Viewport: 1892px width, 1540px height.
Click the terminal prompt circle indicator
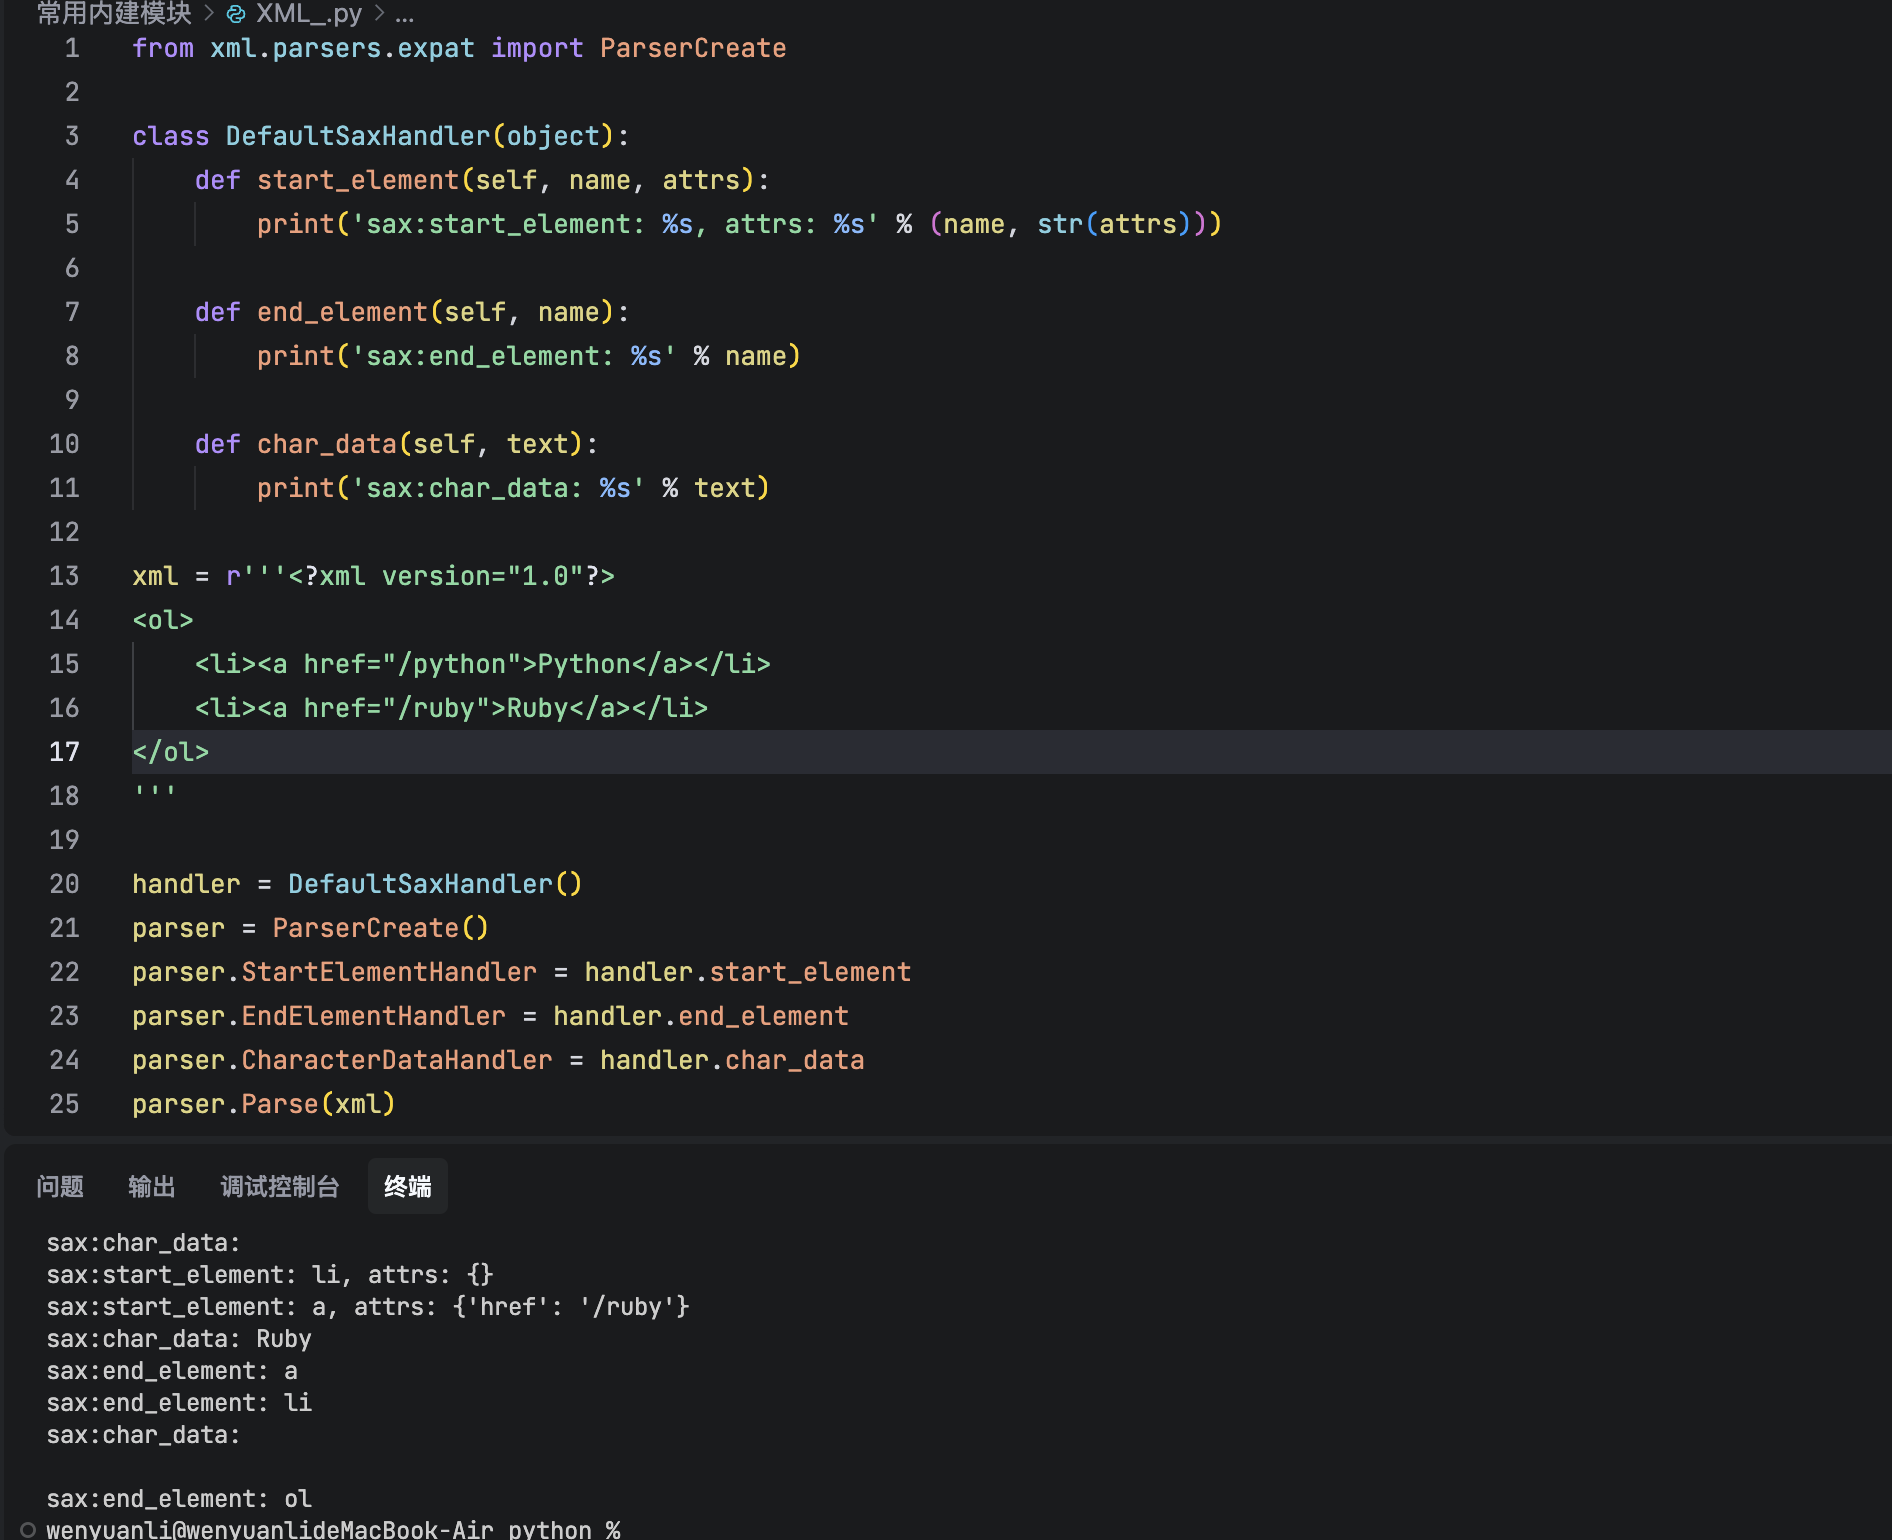point(28,1529)
